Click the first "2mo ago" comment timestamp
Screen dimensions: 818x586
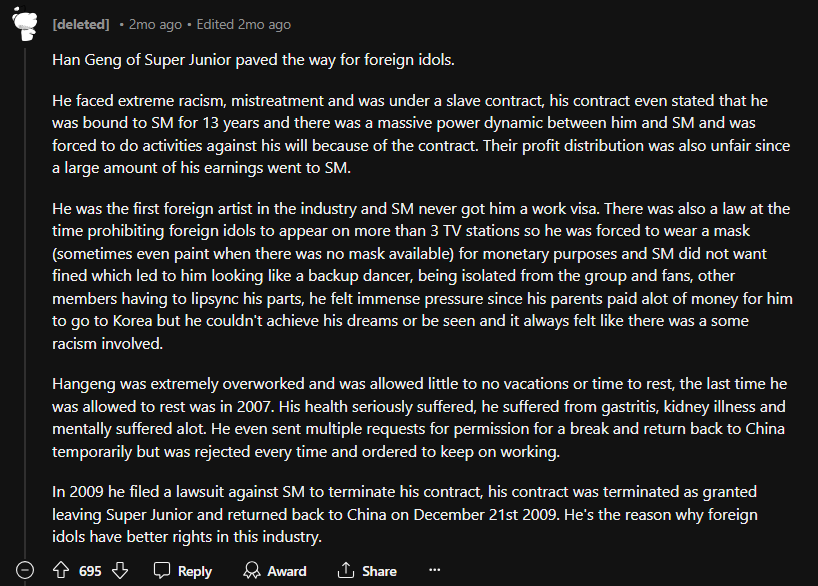click(x=156, y=24)
